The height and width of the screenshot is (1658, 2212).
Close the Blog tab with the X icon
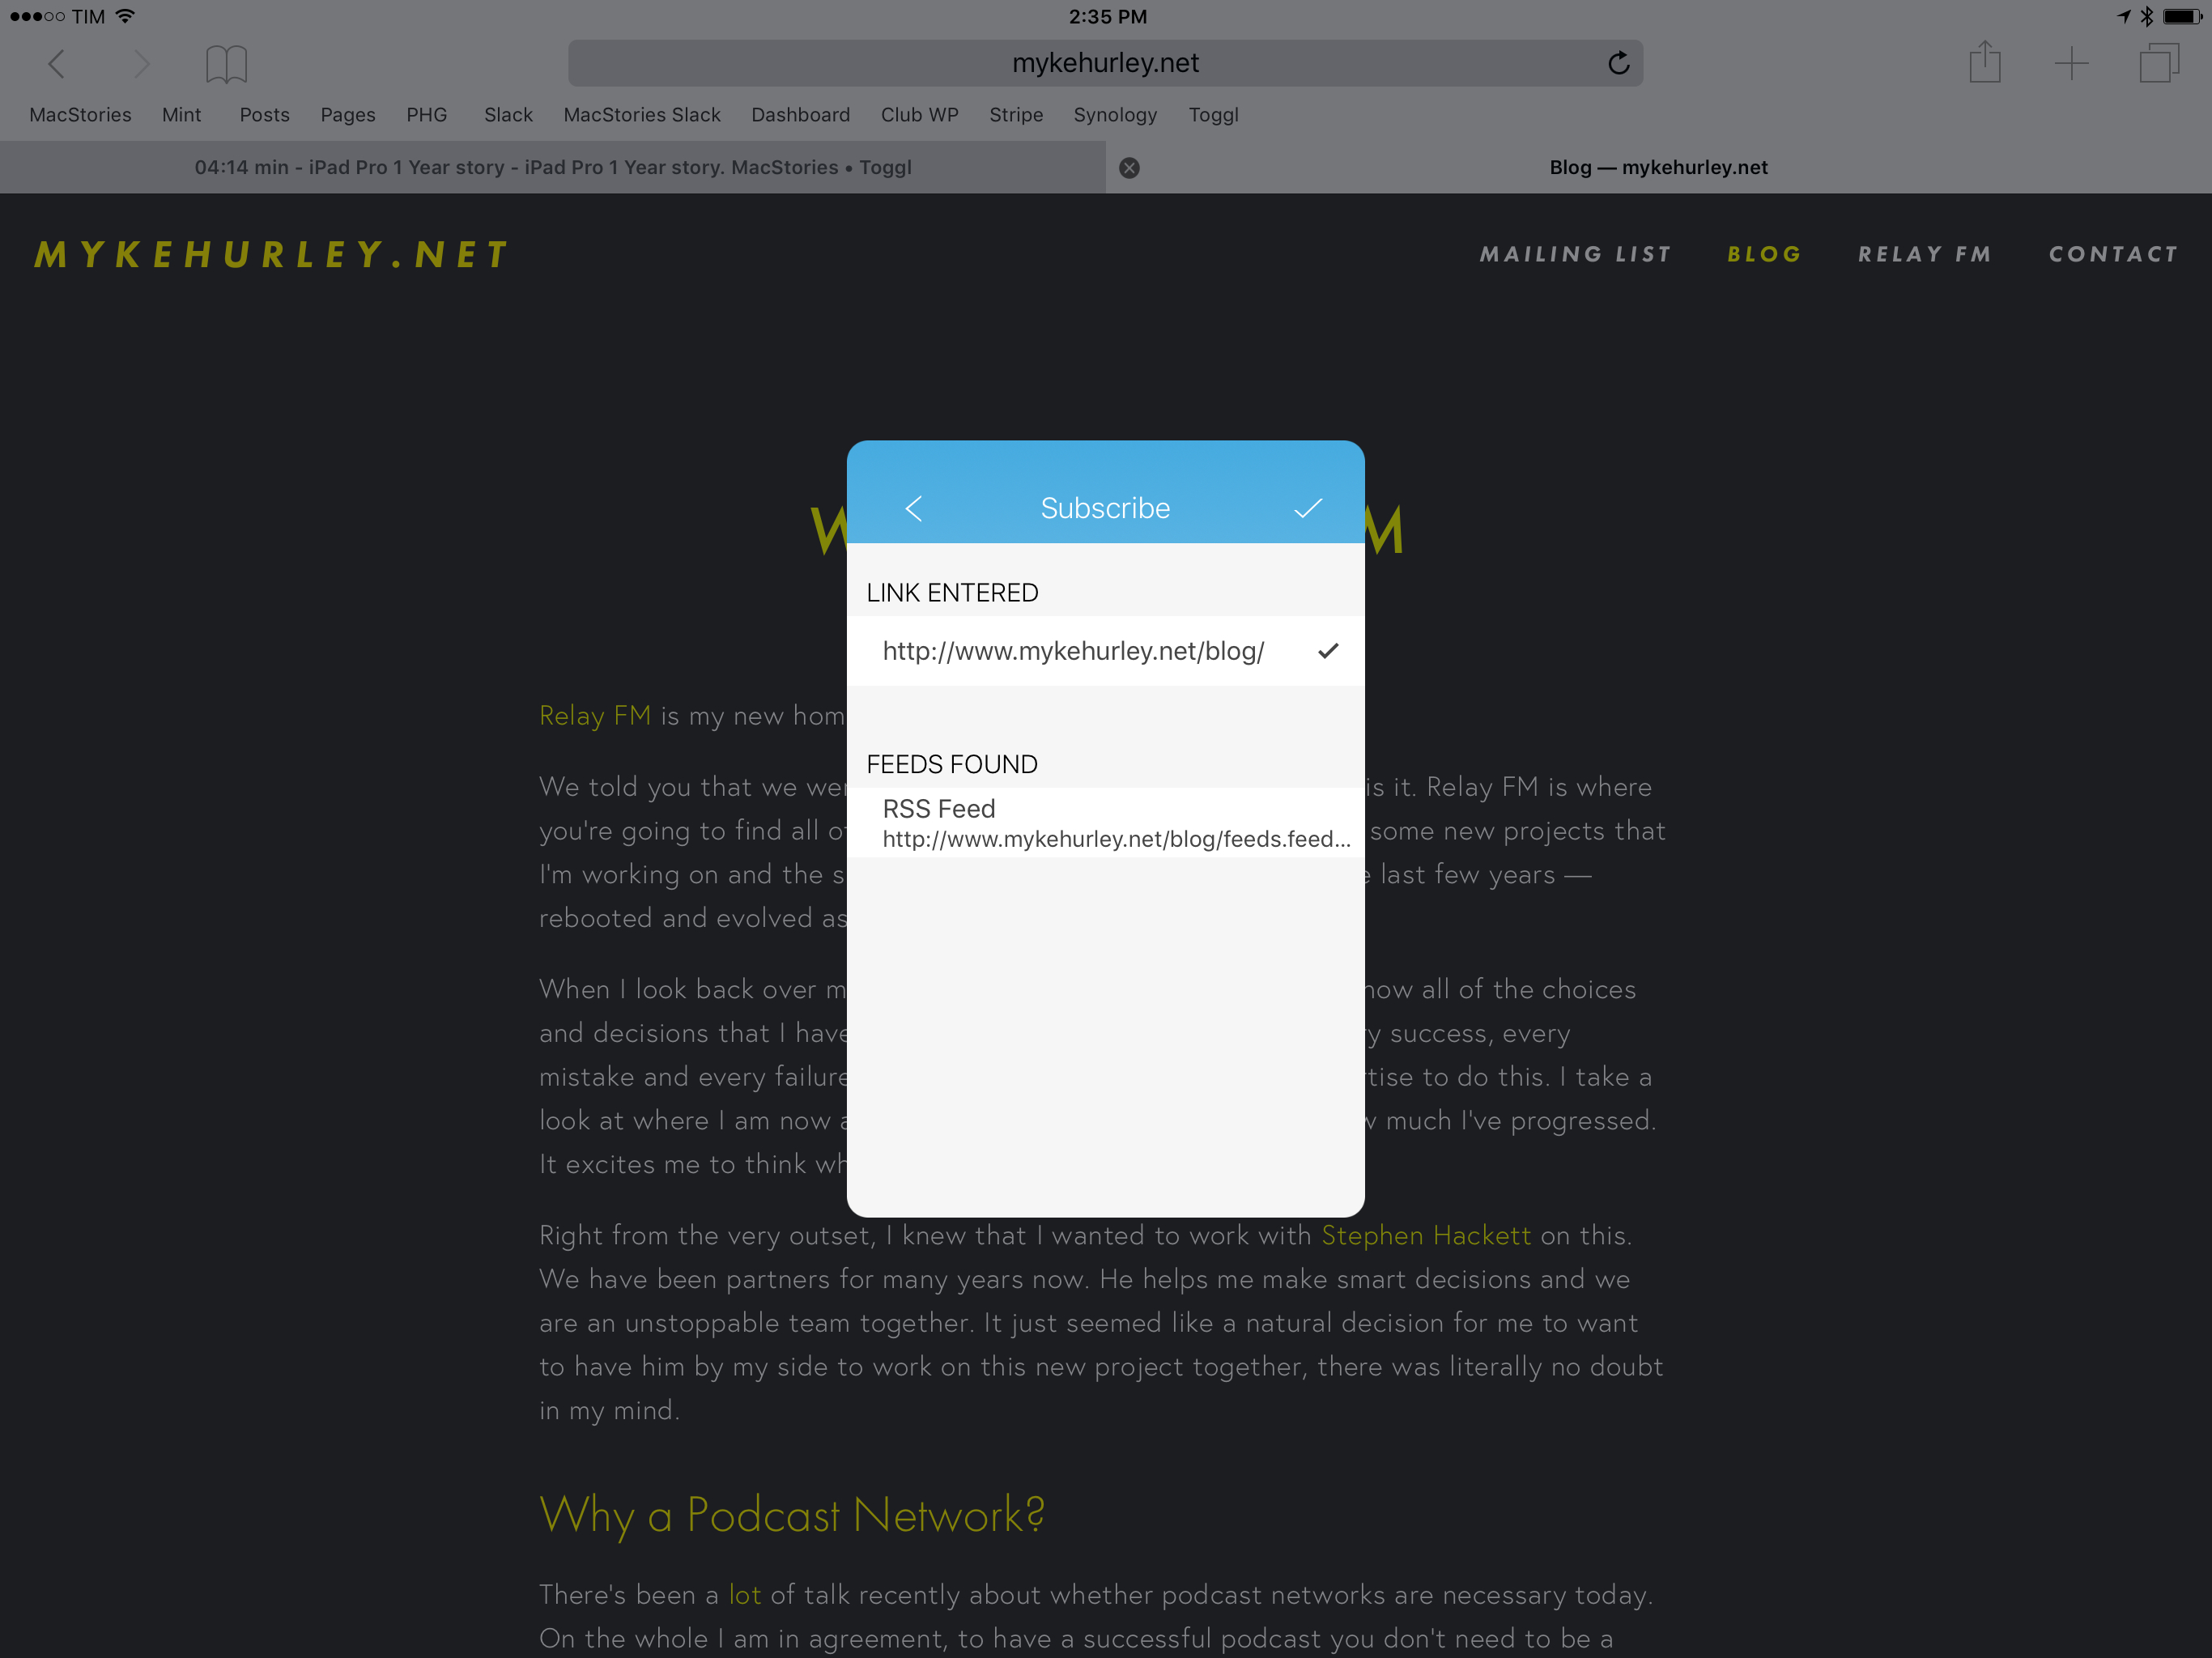pos(1129,168)
